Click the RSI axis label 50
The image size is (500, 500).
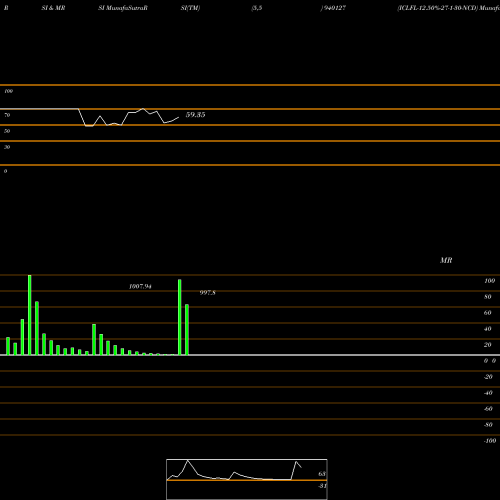[7, 131]
